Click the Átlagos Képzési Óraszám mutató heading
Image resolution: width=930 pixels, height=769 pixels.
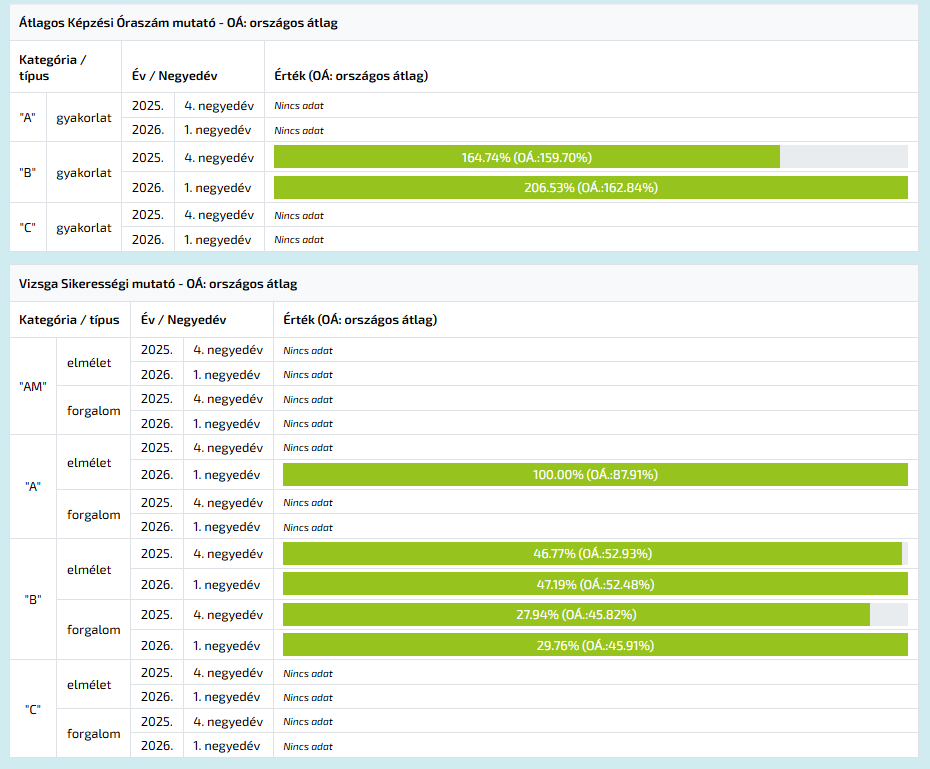point(178,22)
